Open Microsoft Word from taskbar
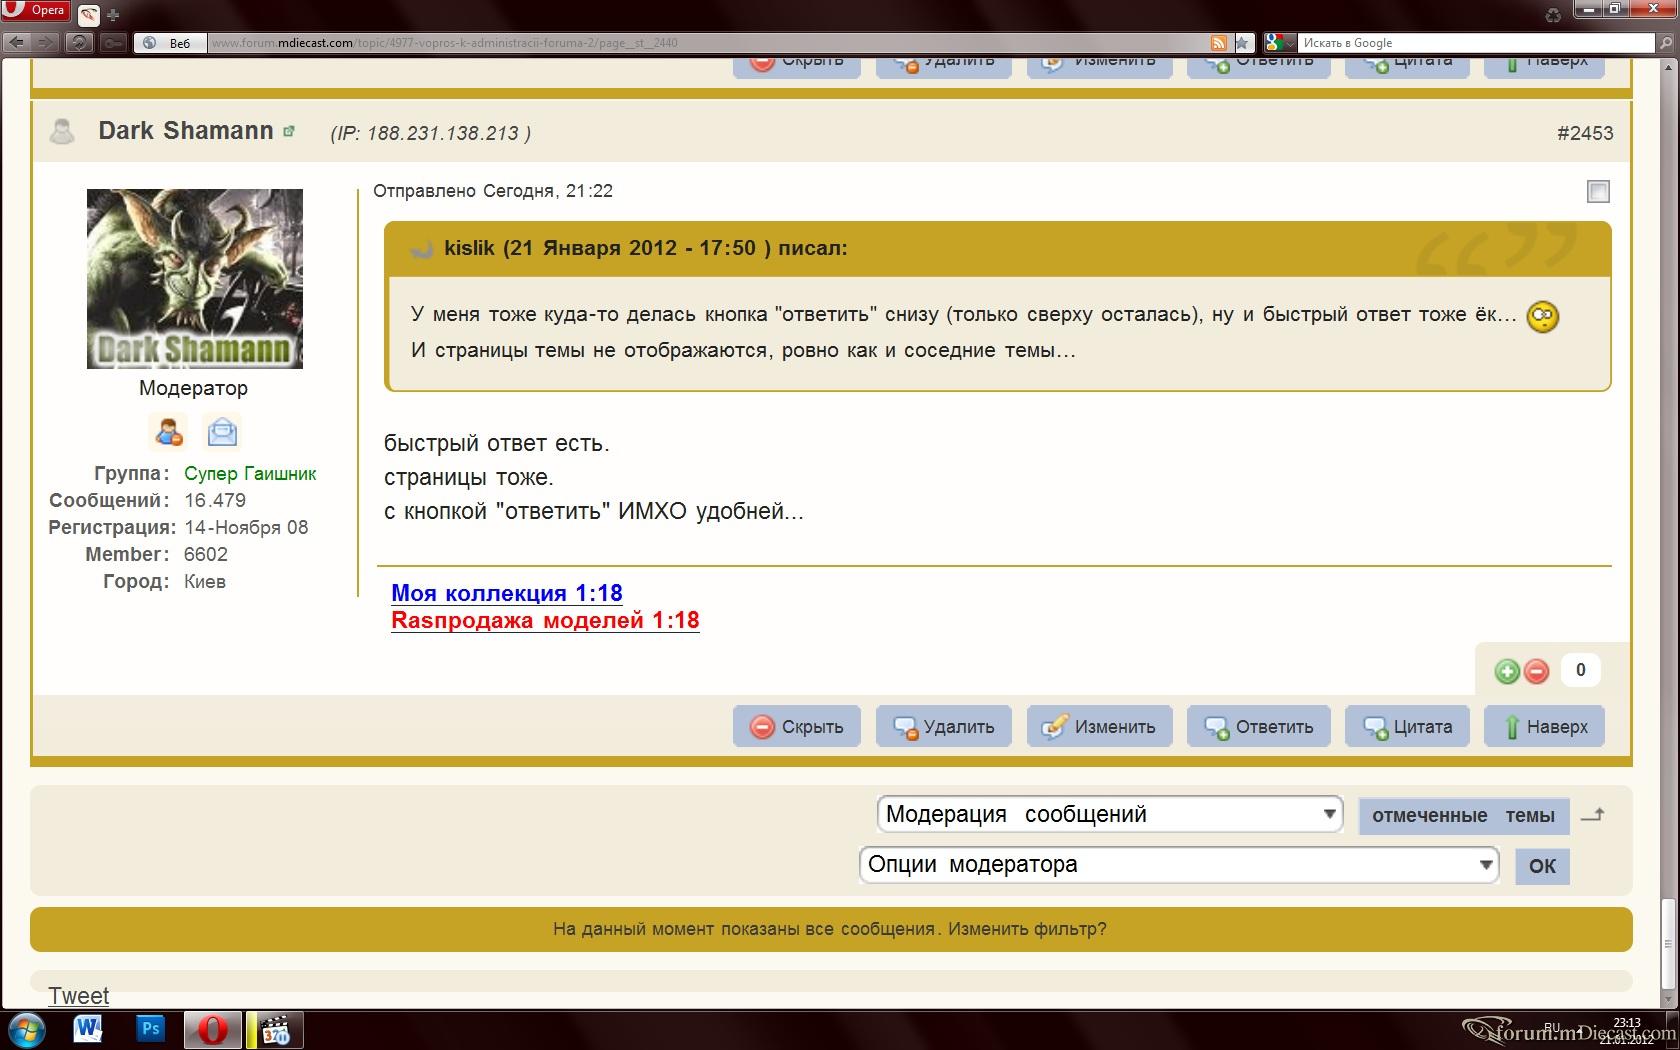This screenshot has height=1050, width=1680. click(88, 1029)
